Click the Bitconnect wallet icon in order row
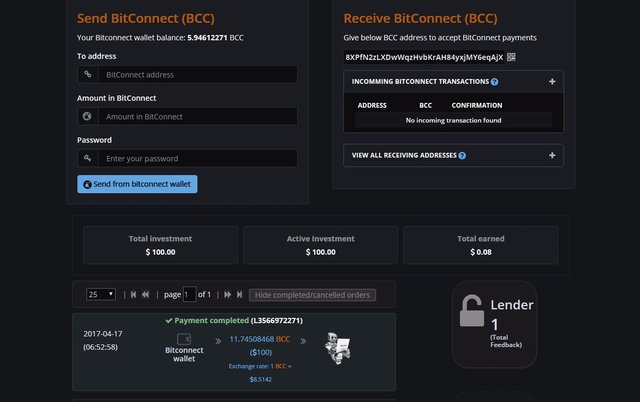The image size is (640, 402). point(184,339)
